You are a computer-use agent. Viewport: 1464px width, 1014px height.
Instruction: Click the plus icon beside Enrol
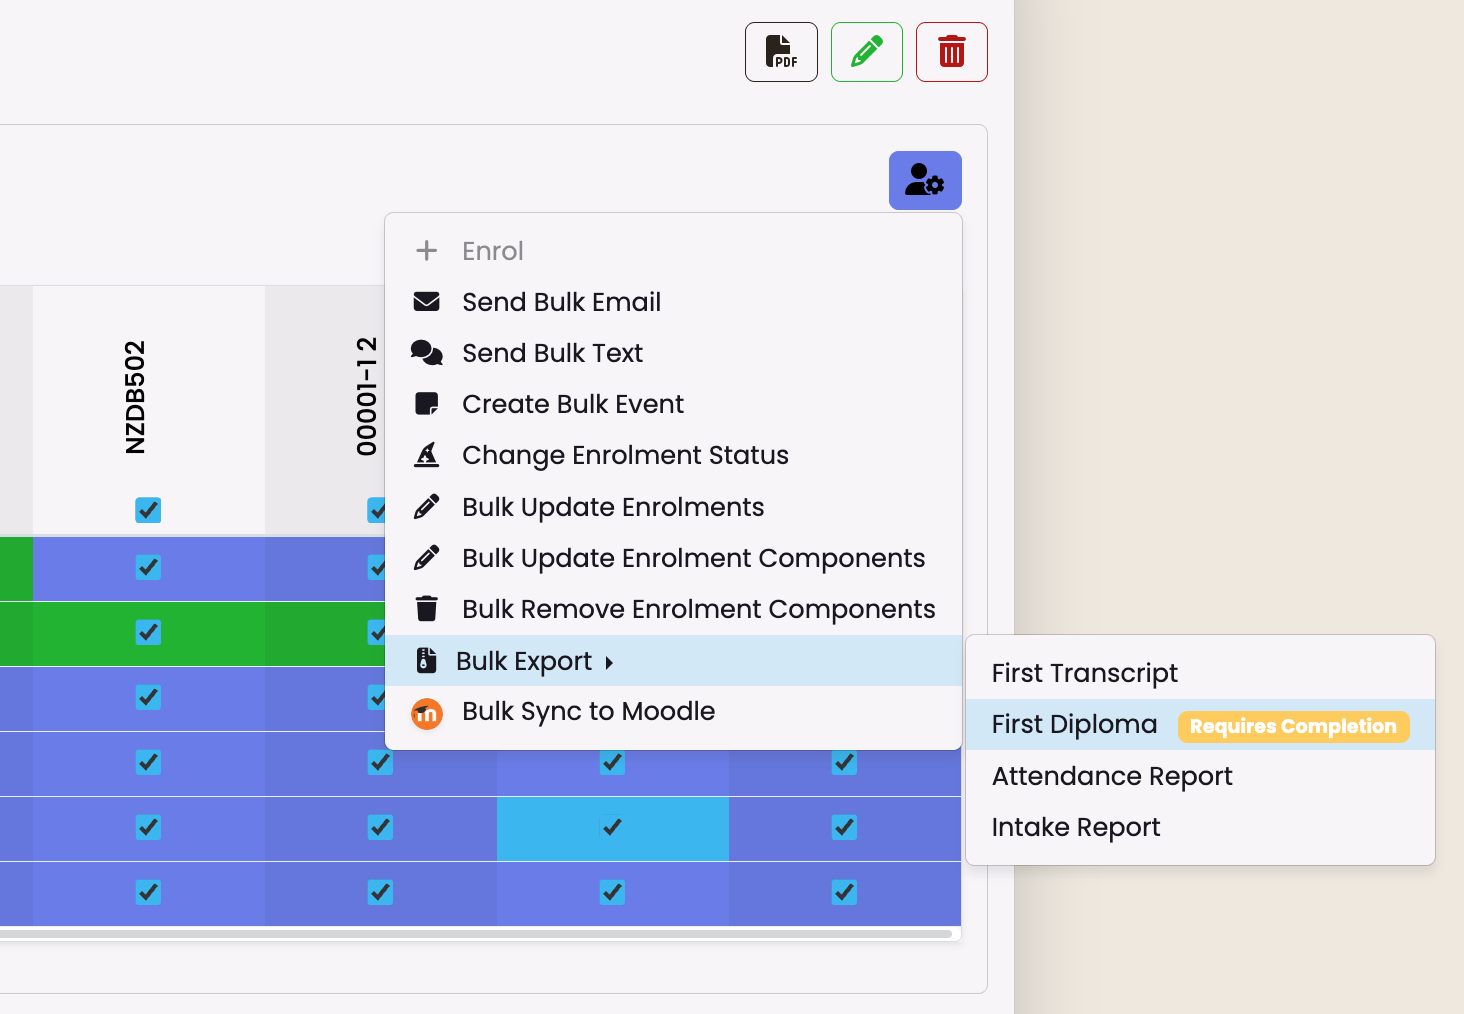click(427, 250)
